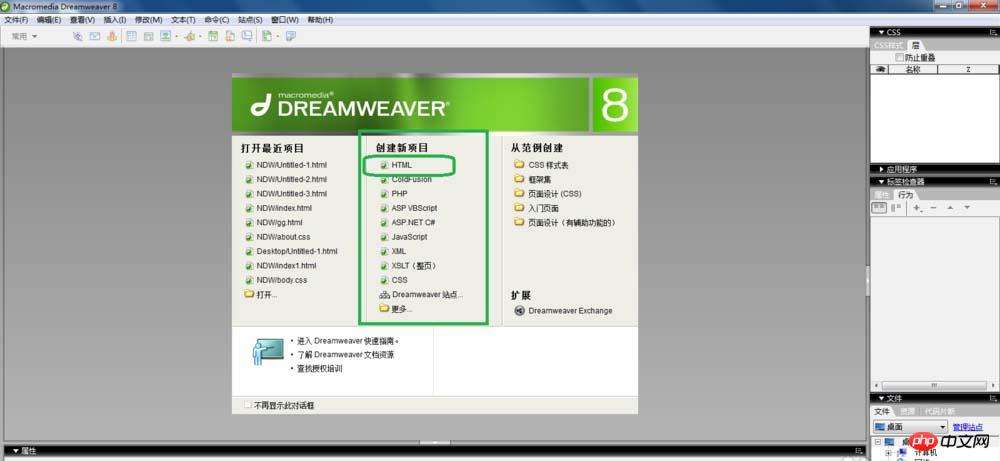The height and width of the screenshot is (461, 1000).
Task: Click the 名称 column header in Layers
Action: coord(913,70)
